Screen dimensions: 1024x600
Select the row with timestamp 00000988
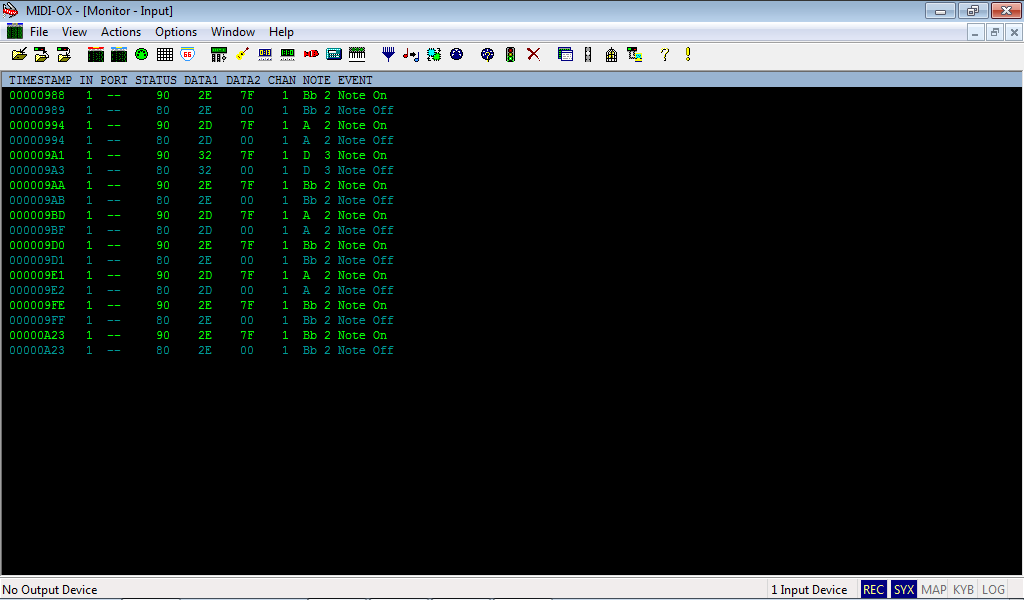[198, 95]
